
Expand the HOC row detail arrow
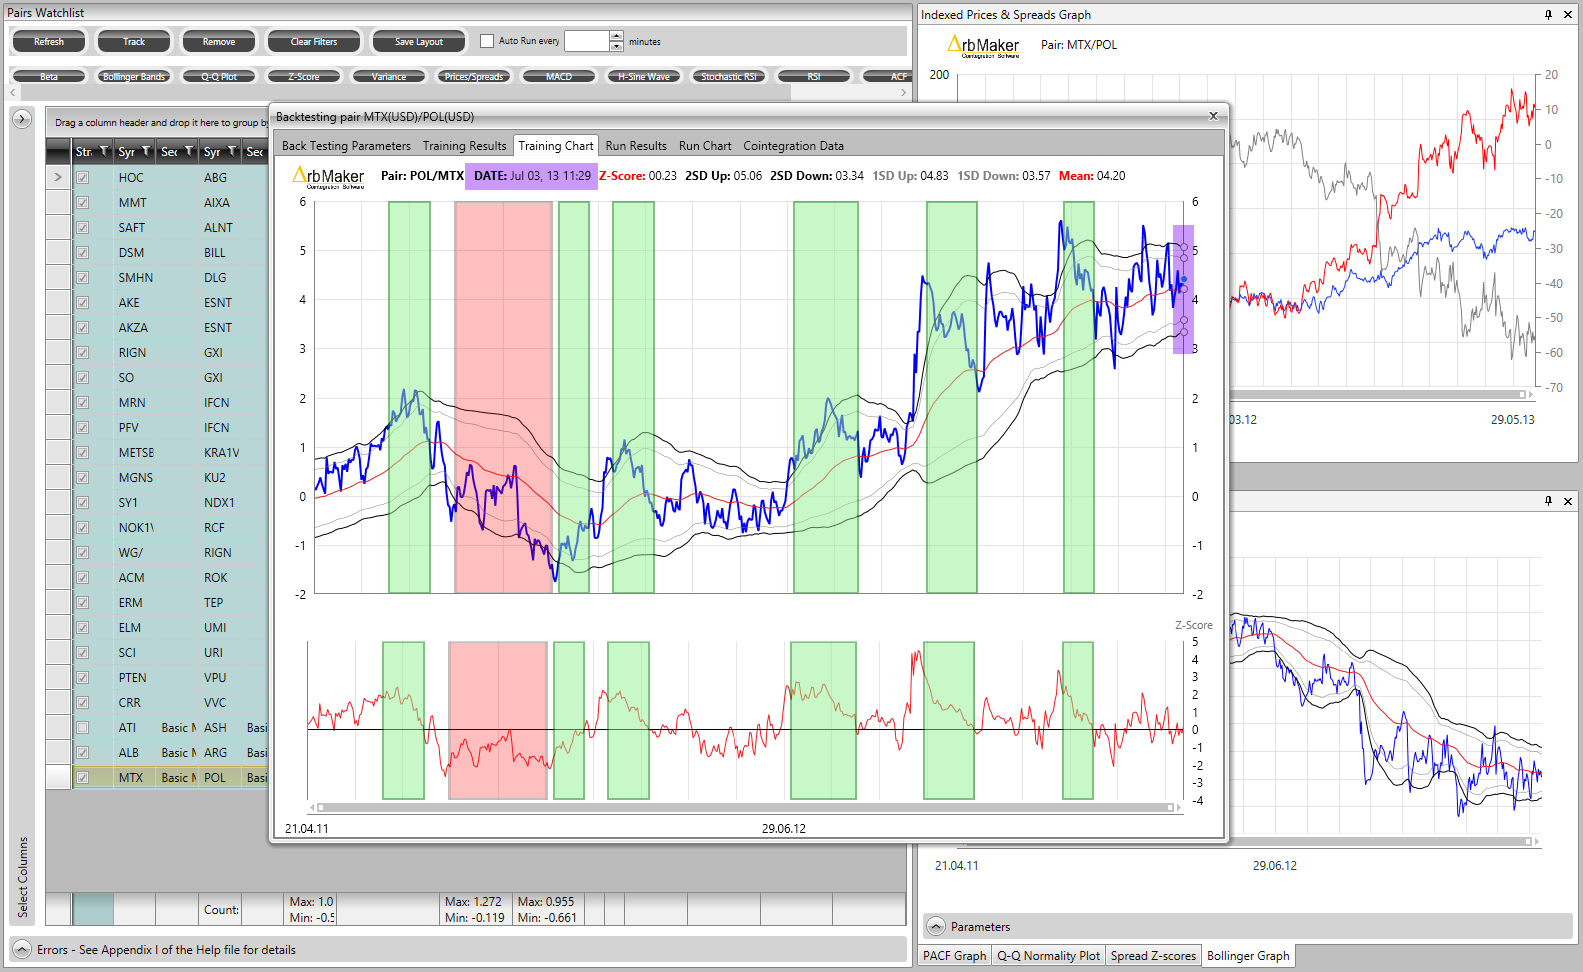[x=58, y=177]
